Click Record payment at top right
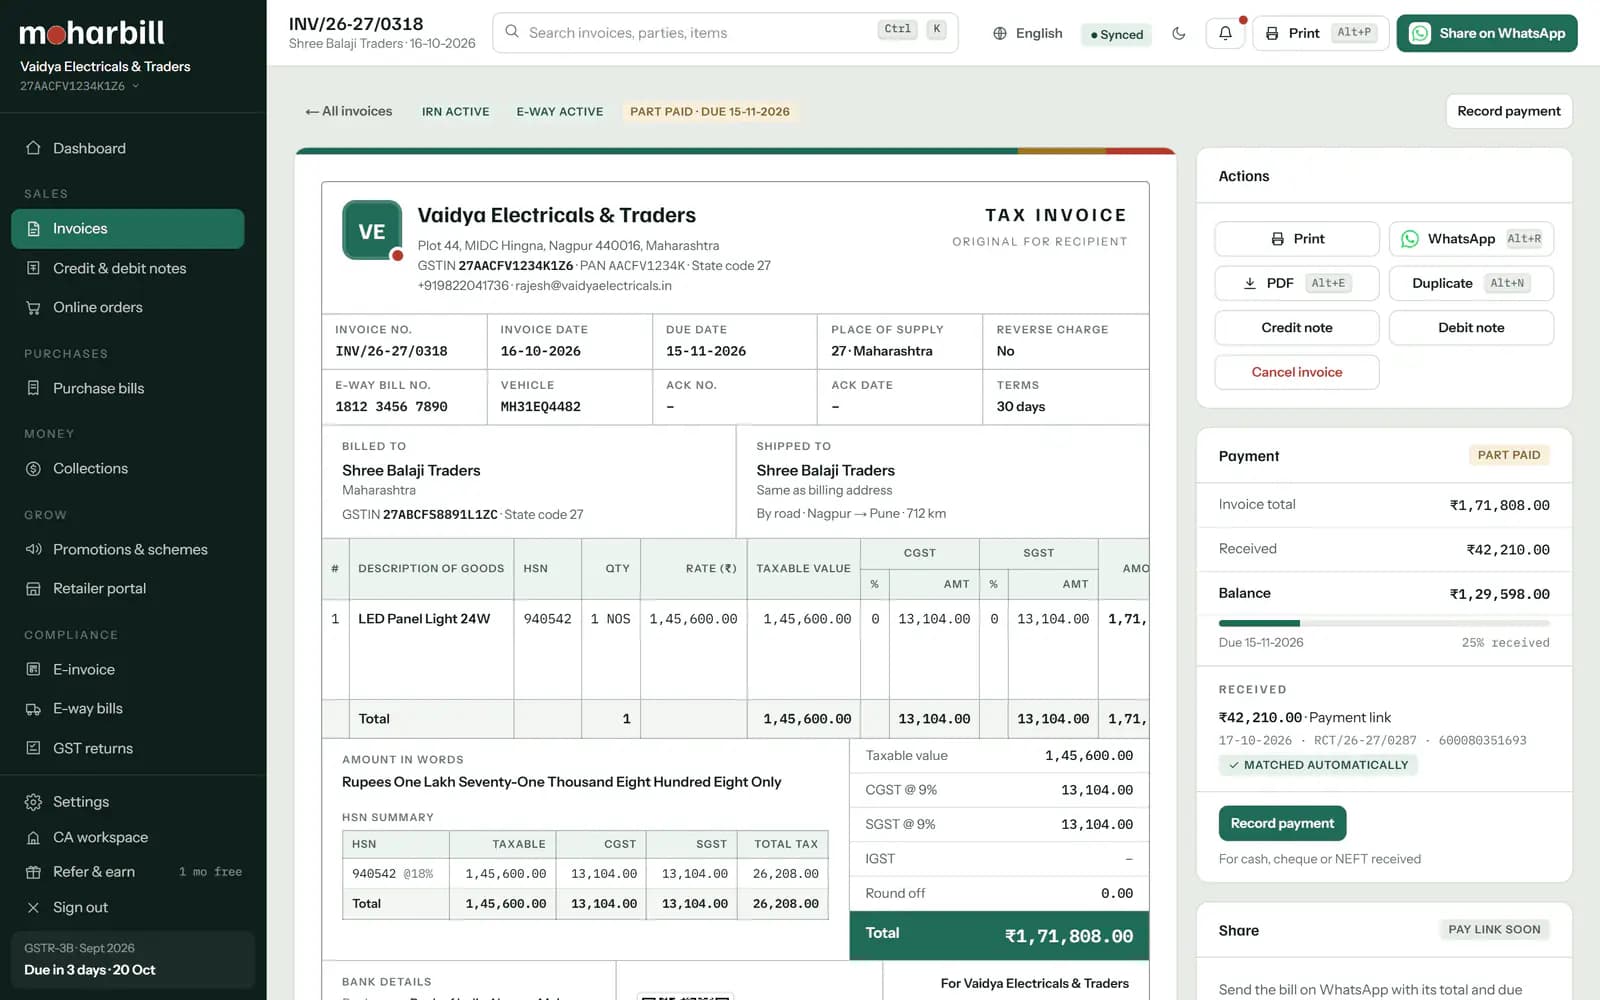Viewport: 1600px width, 1000px height. [x=1508, y=111]
